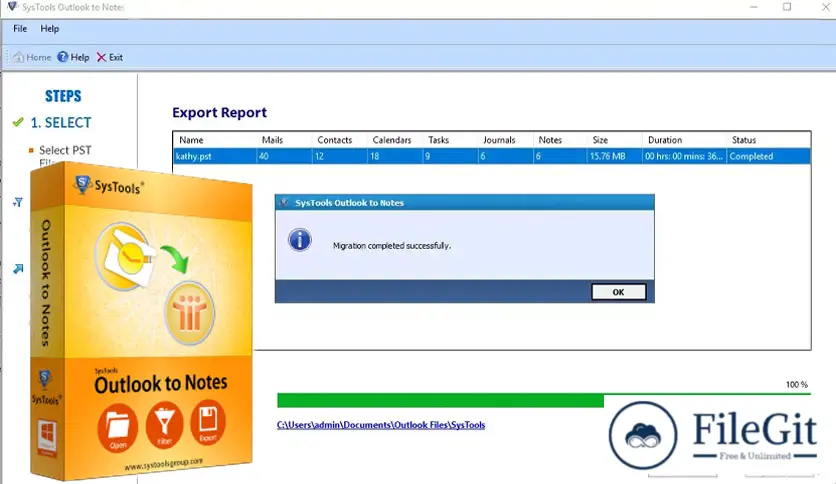Click the Export Report heading
The width and height of the screenshot is (836, 484).
219,112
